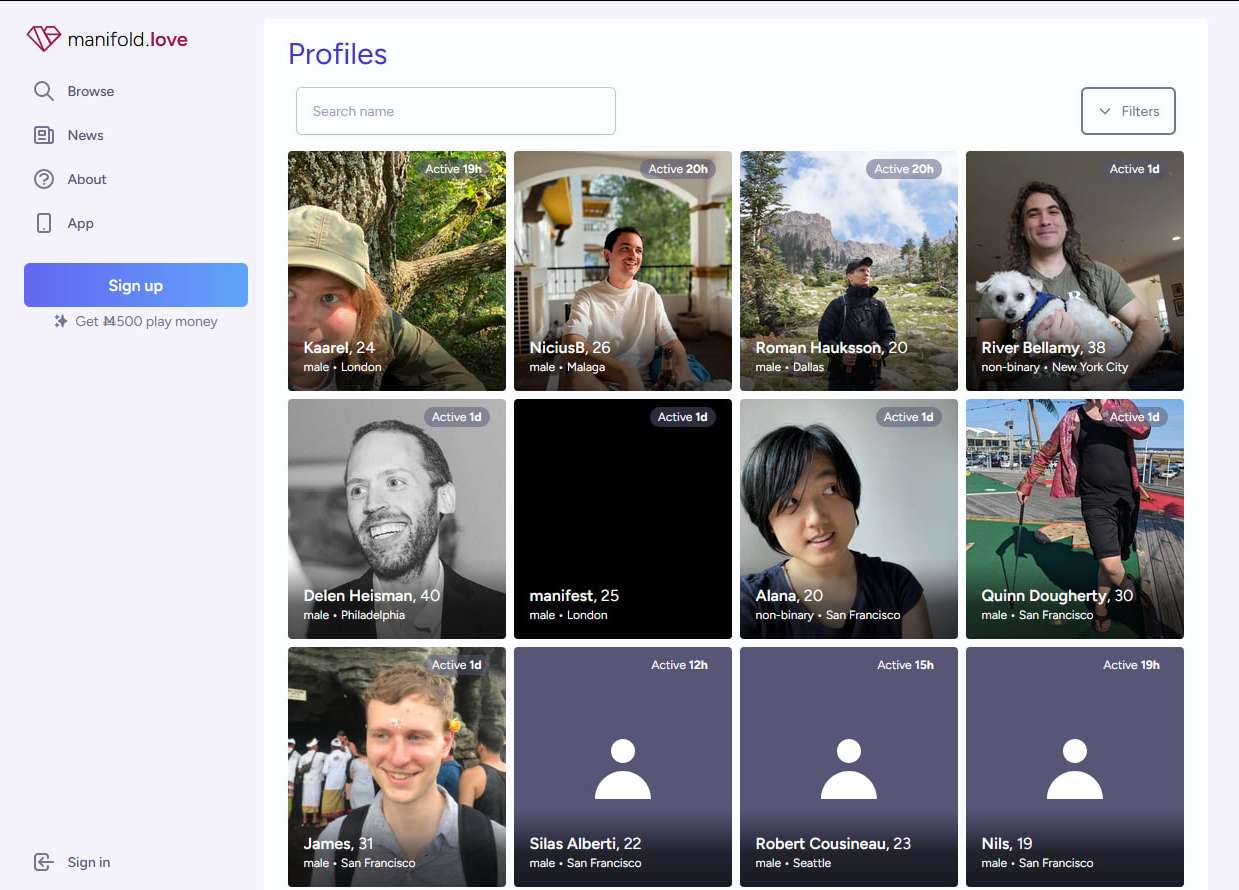
Task: Click the name 'Silas Alberti, 22'
Action: click(x=585, y=844)
